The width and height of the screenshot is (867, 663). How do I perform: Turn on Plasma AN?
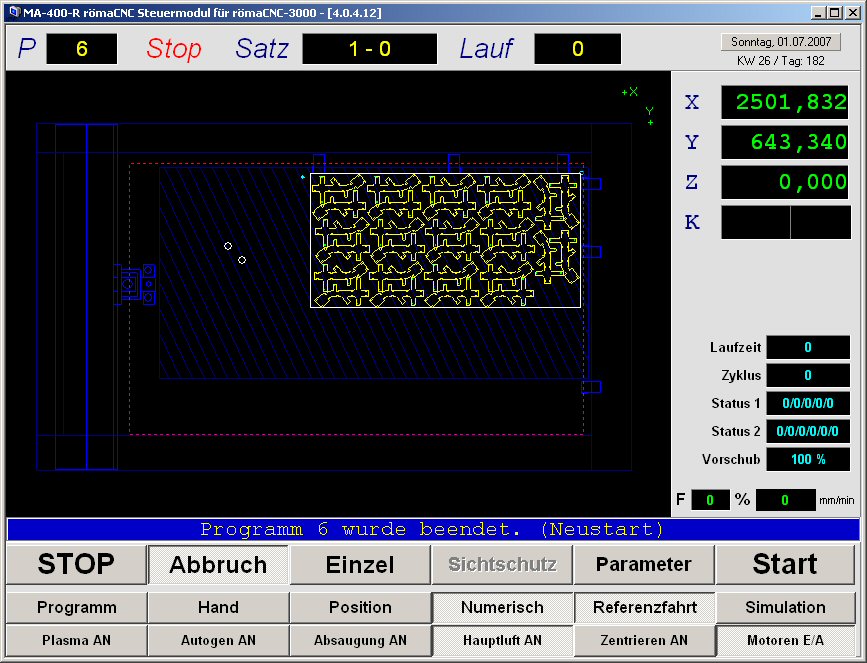click(77, 640)
